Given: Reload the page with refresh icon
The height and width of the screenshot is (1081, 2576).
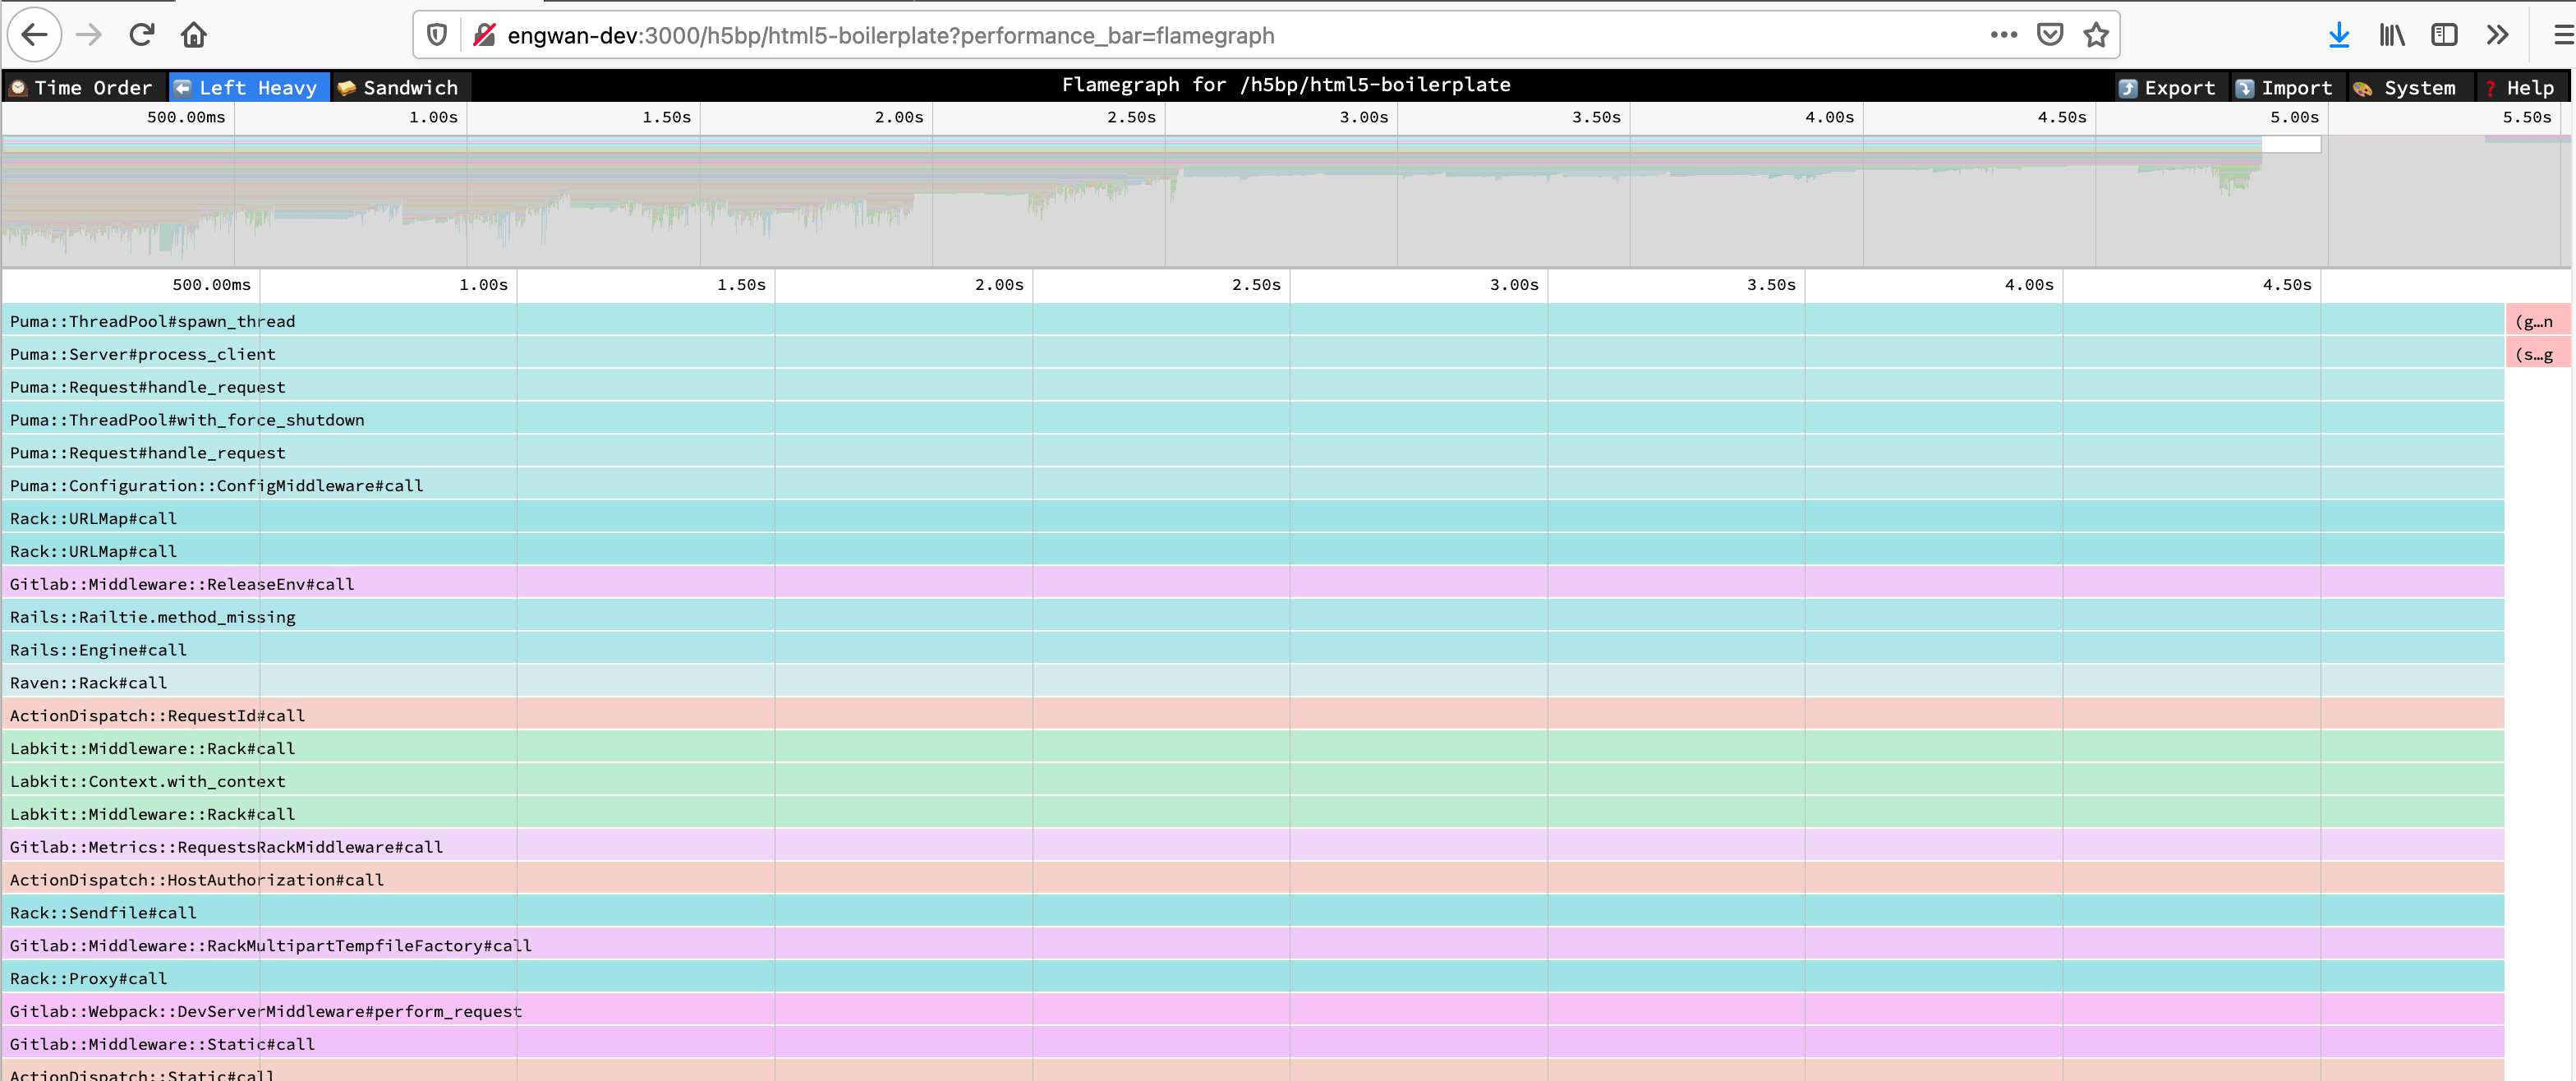Looking at the screenshot, I should (142, 35).
